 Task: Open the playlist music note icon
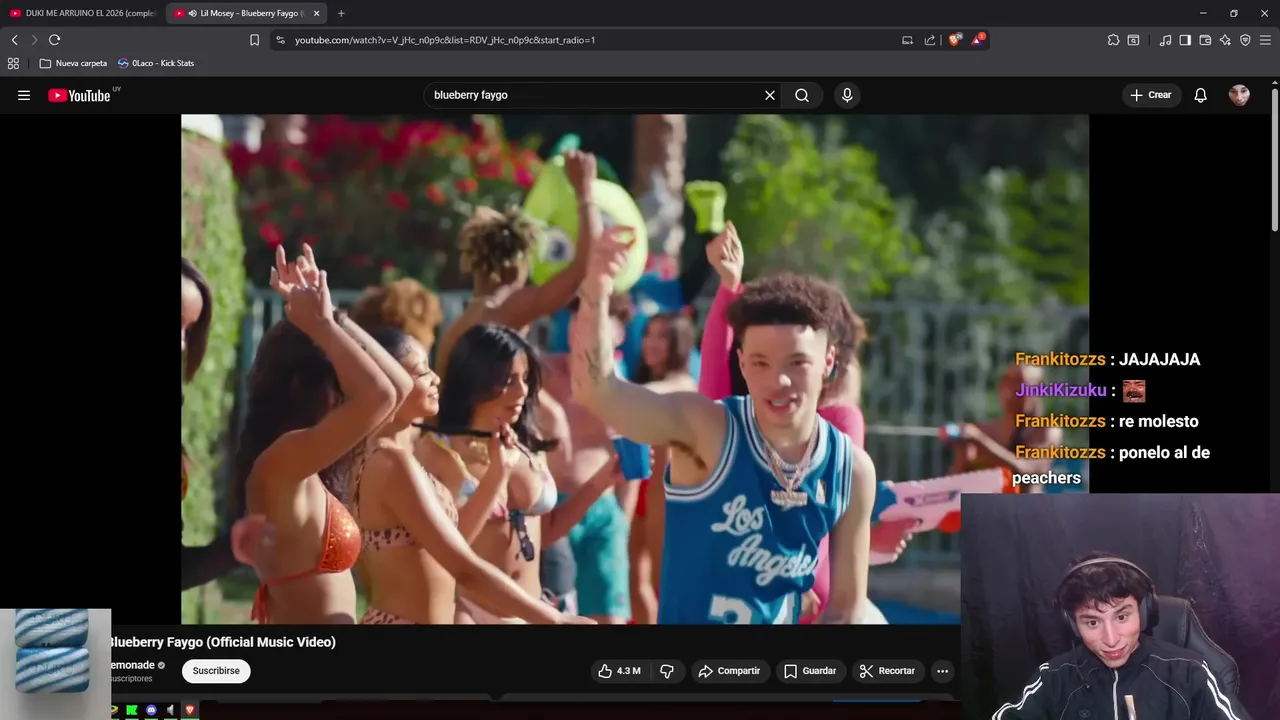tap(1165, 40)
